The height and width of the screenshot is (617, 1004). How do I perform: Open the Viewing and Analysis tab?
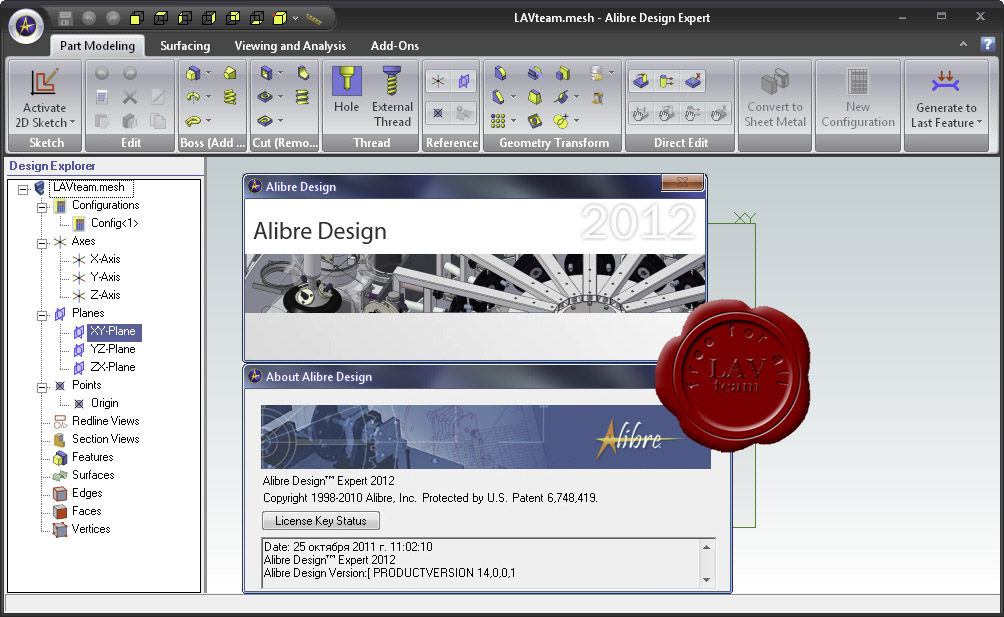(290, 45)
